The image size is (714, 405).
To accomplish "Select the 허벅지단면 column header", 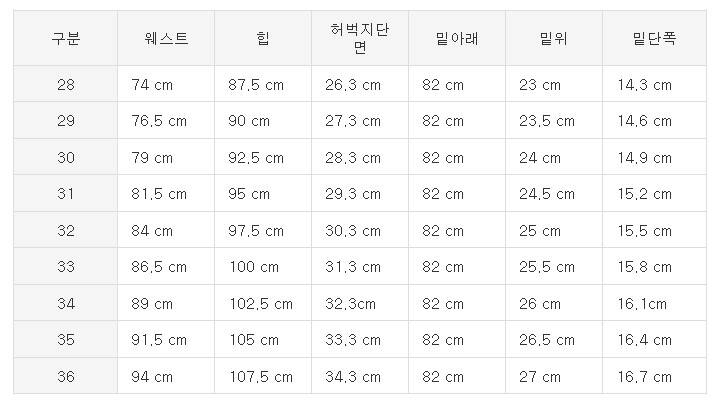I will pos(359,39).
